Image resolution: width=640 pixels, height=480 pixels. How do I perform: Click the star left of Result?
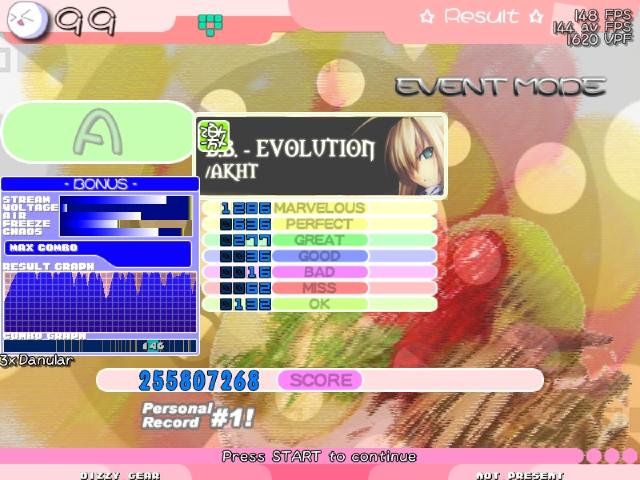pos(427,17)
